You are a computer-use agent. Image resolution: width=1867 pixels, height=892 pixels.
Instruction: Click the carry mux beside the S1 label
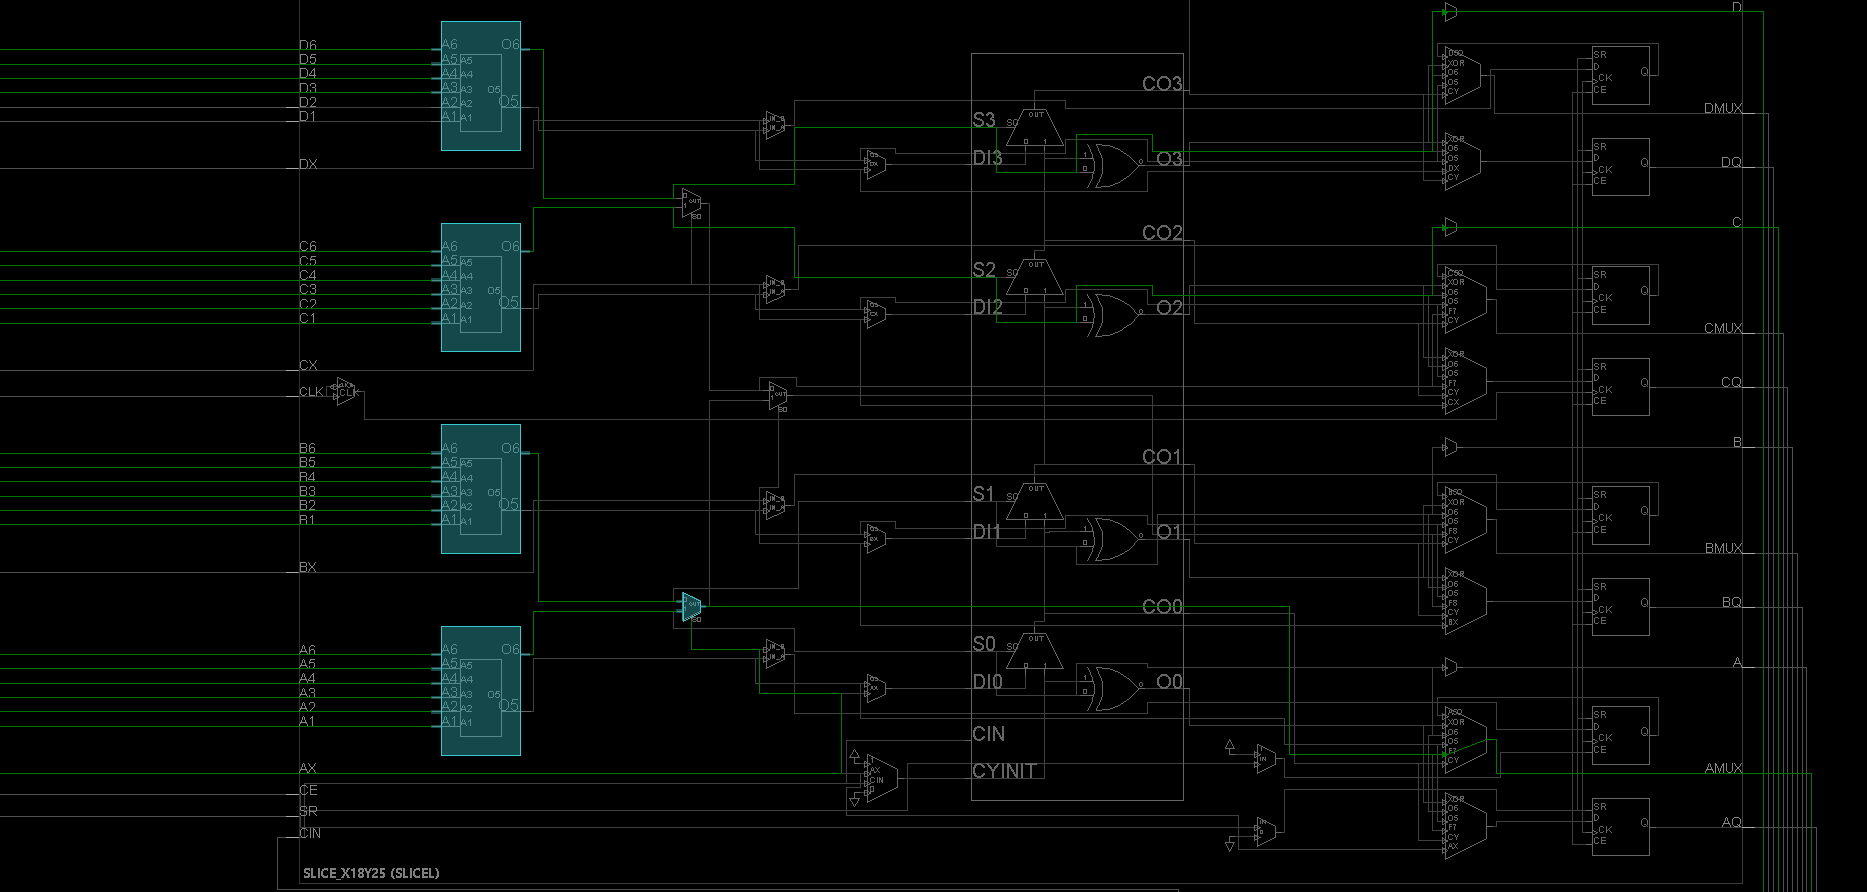tap(1035, 501)
